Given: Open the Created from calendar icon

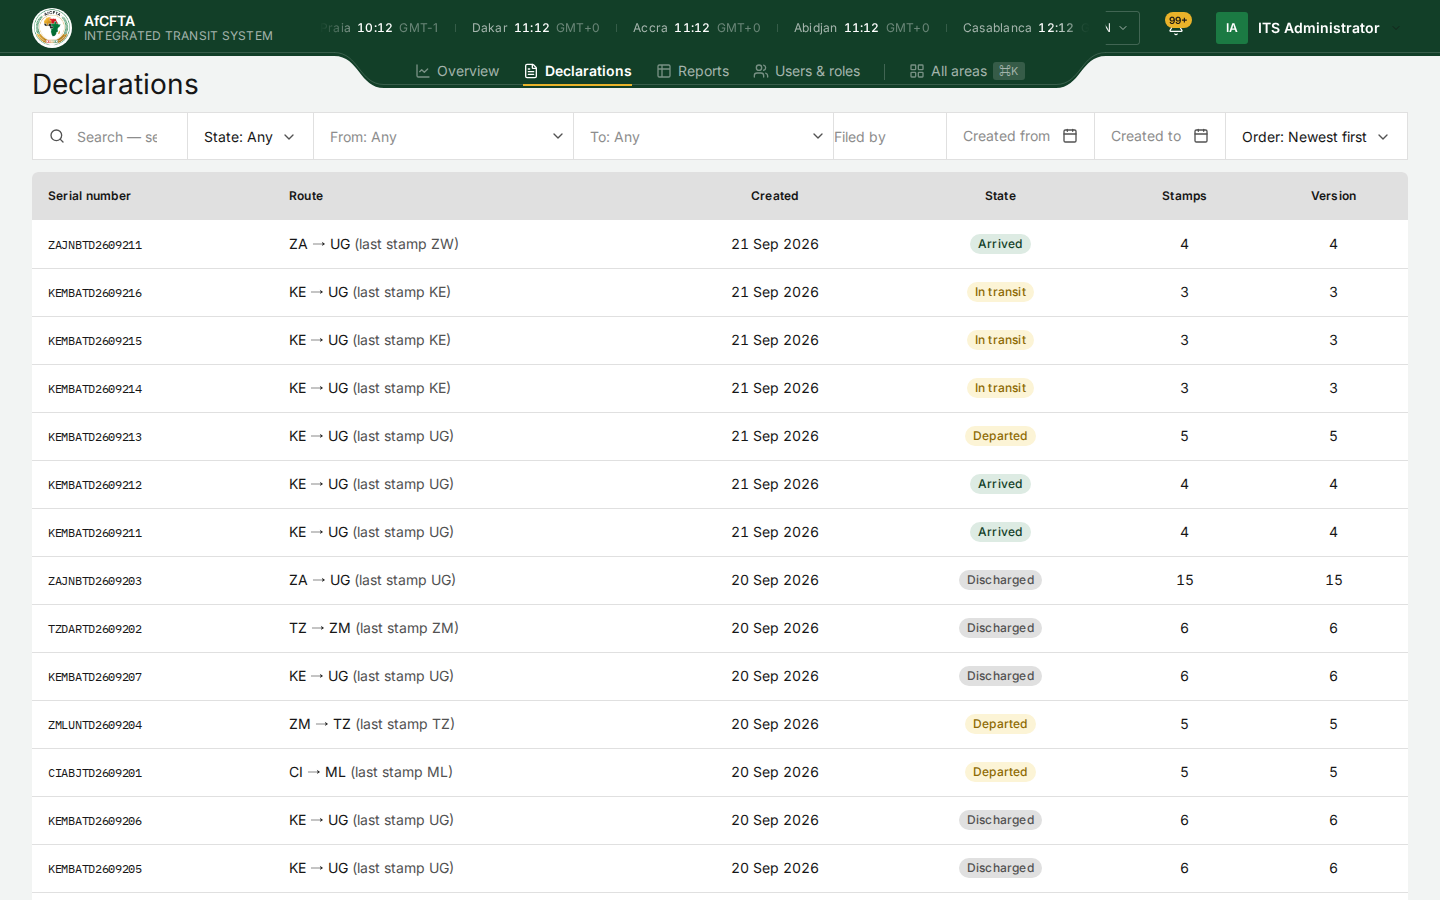Looking at the screenshot, I should (x=1070, y=136).
